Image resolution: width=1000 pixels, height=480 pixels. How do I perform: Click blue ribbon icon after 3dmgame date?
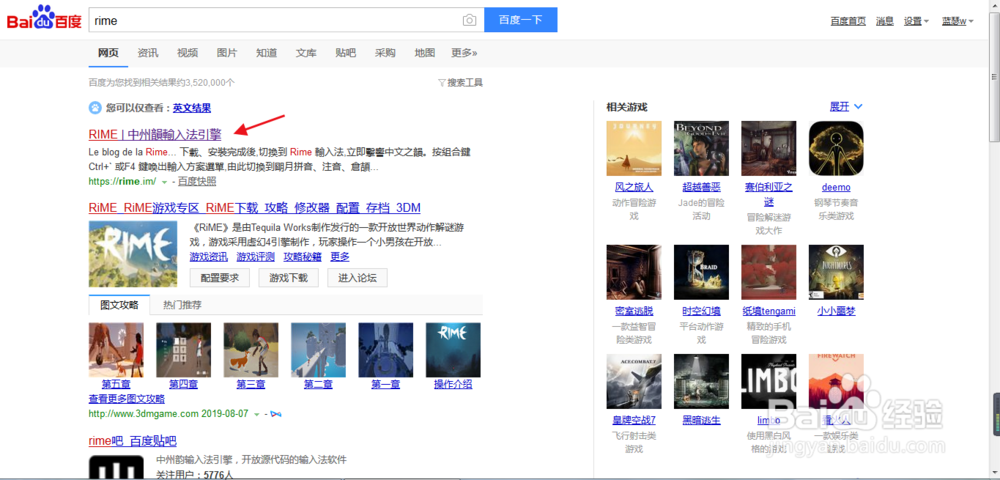pyautogui.click(x=276, y=414)
